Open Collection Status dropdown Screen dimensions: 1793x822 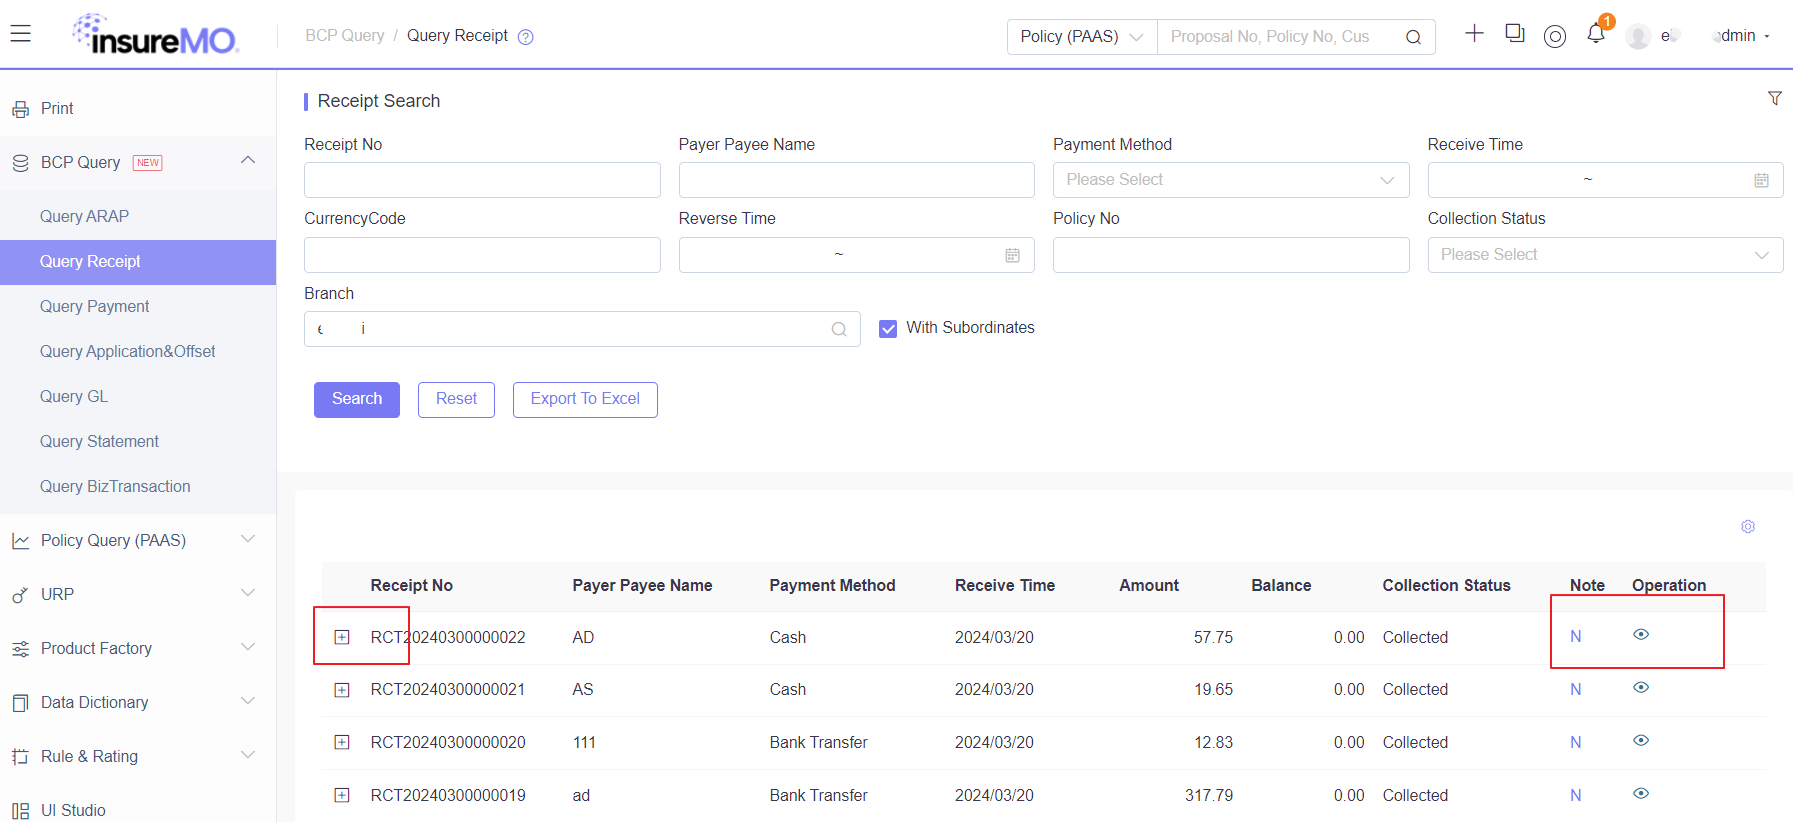click(x=1605, y=255)
